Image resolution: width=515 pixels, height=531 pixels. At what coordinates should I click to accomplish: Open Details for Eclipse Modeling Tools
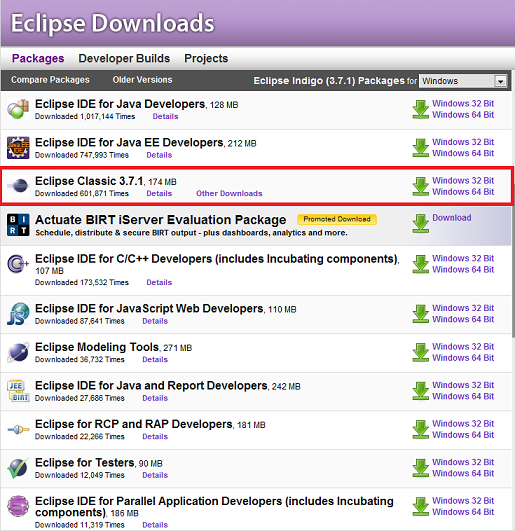point(155,359)
